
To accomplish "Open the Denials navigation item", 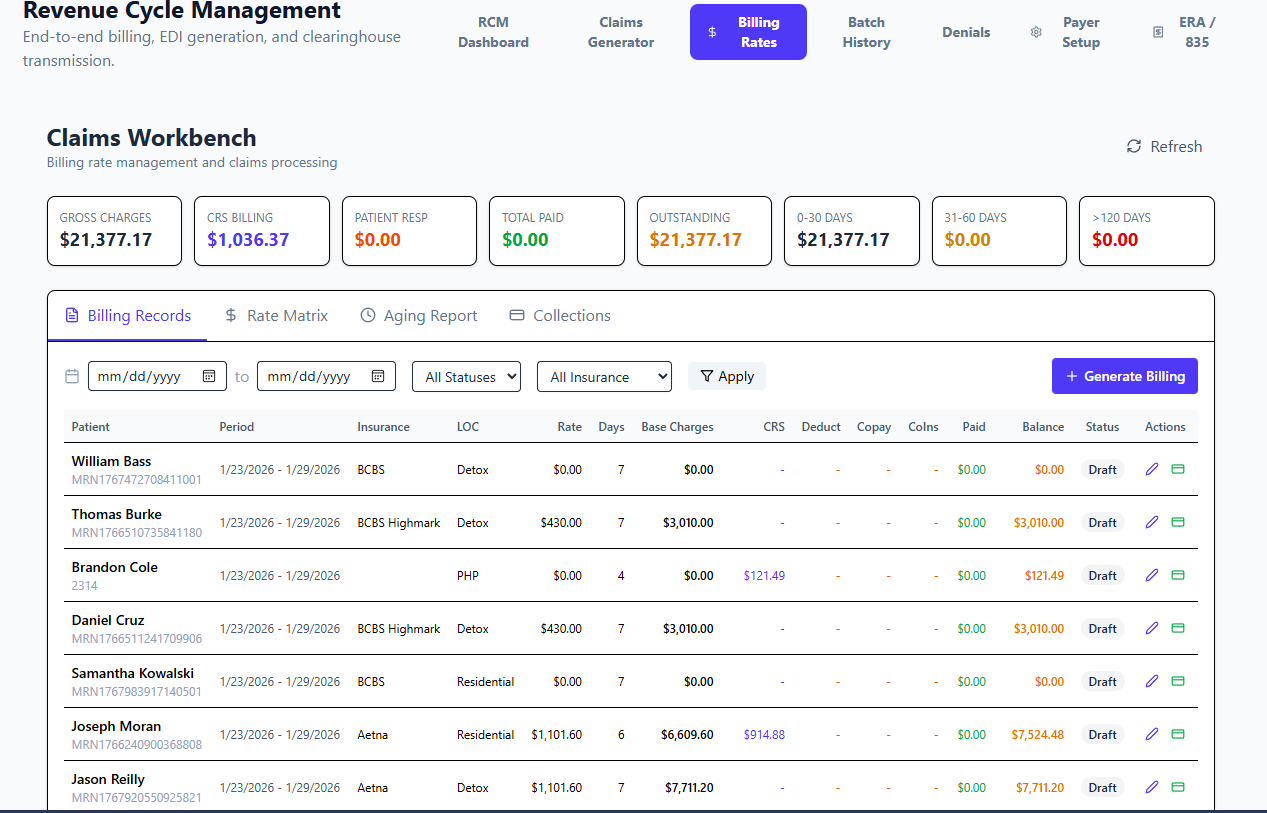I will [x=965, y=32].
